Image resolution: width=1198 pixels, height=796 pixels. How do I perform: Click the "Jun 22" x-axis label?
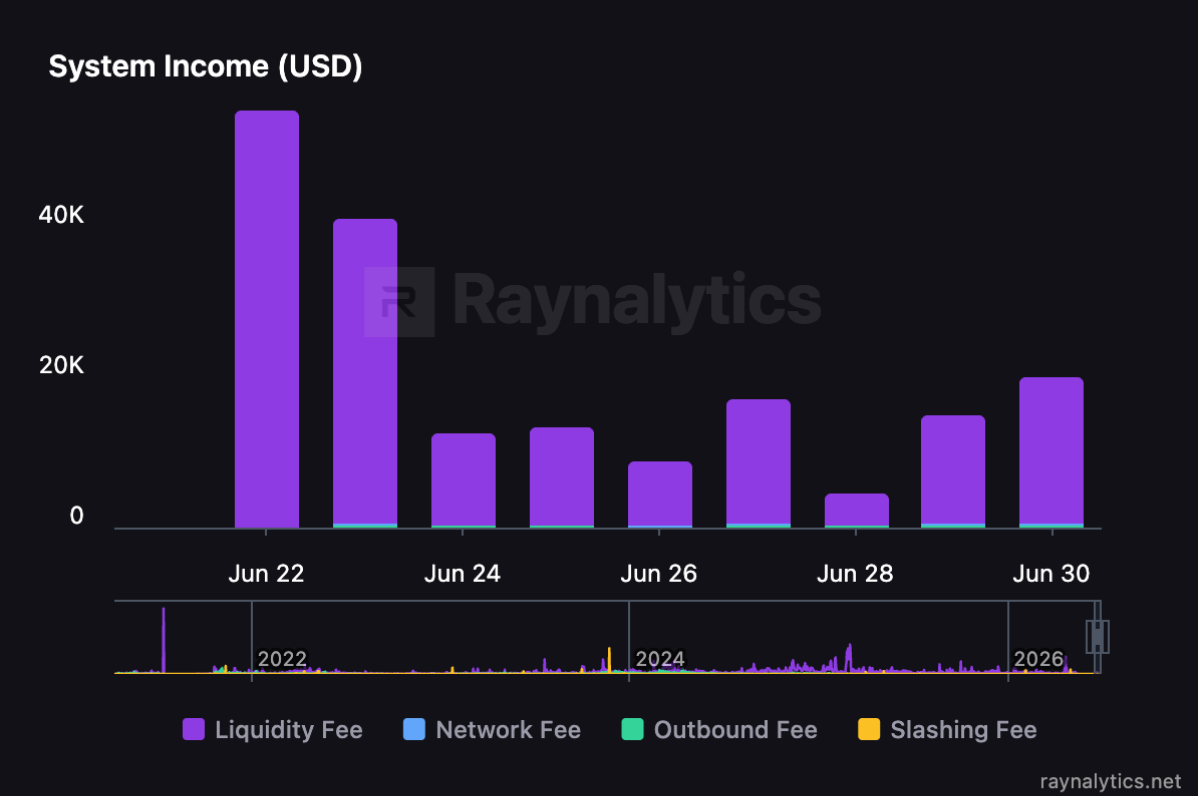coord(266,574)
